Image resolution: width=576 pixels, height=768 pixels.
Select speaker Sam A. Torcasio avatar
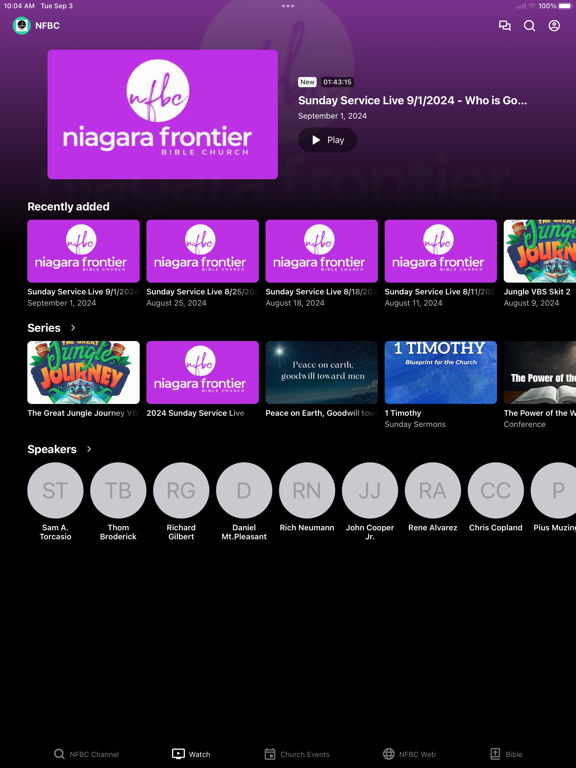[55, 490]
